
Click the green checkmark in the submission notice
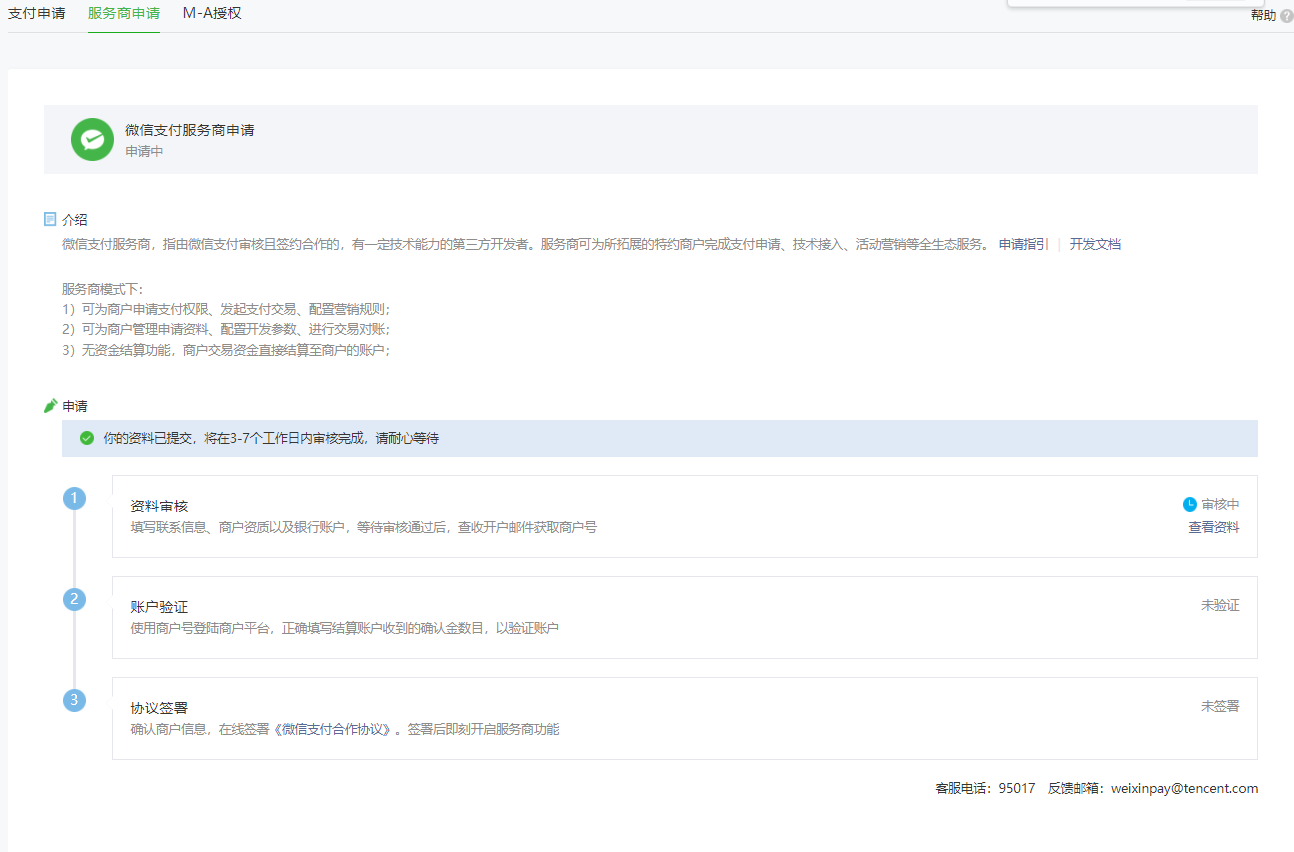(x=87, y=438)
